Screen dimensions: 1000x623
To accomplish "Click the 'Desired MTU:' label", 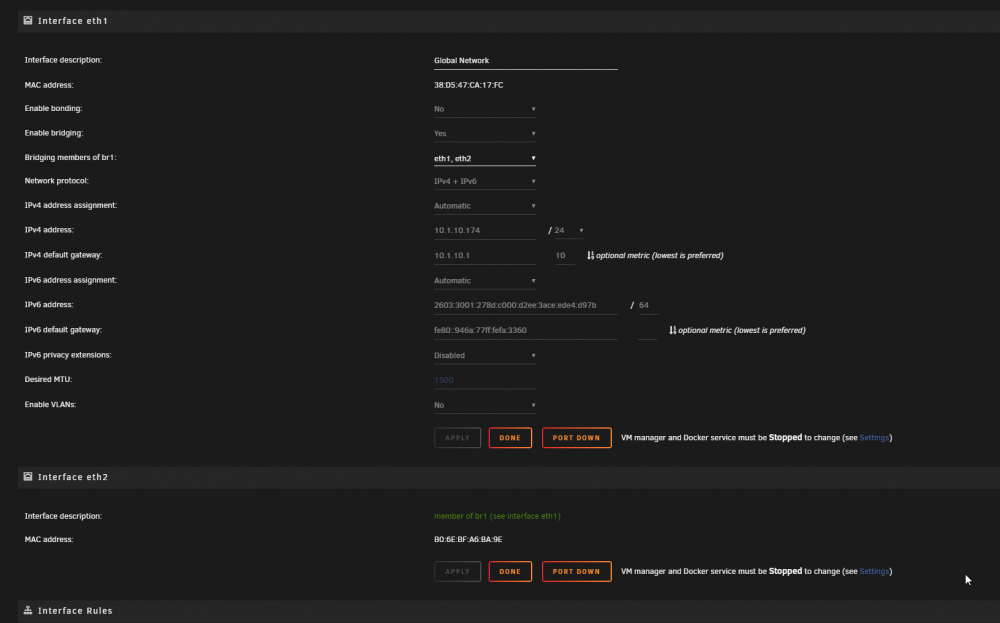I will [x=48, y=379].
